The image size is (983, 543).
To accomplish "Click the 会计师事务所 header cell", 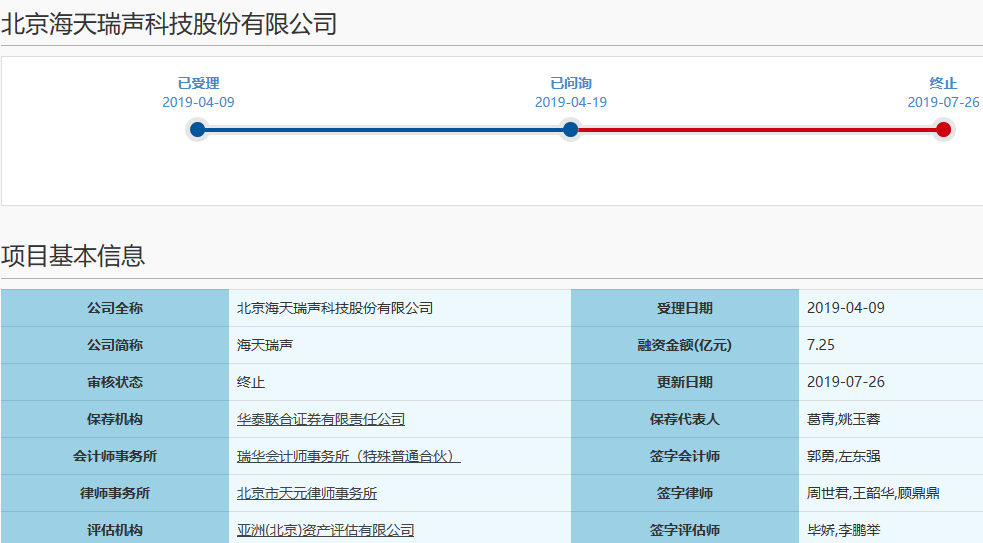I will click(x=115, y=456).
